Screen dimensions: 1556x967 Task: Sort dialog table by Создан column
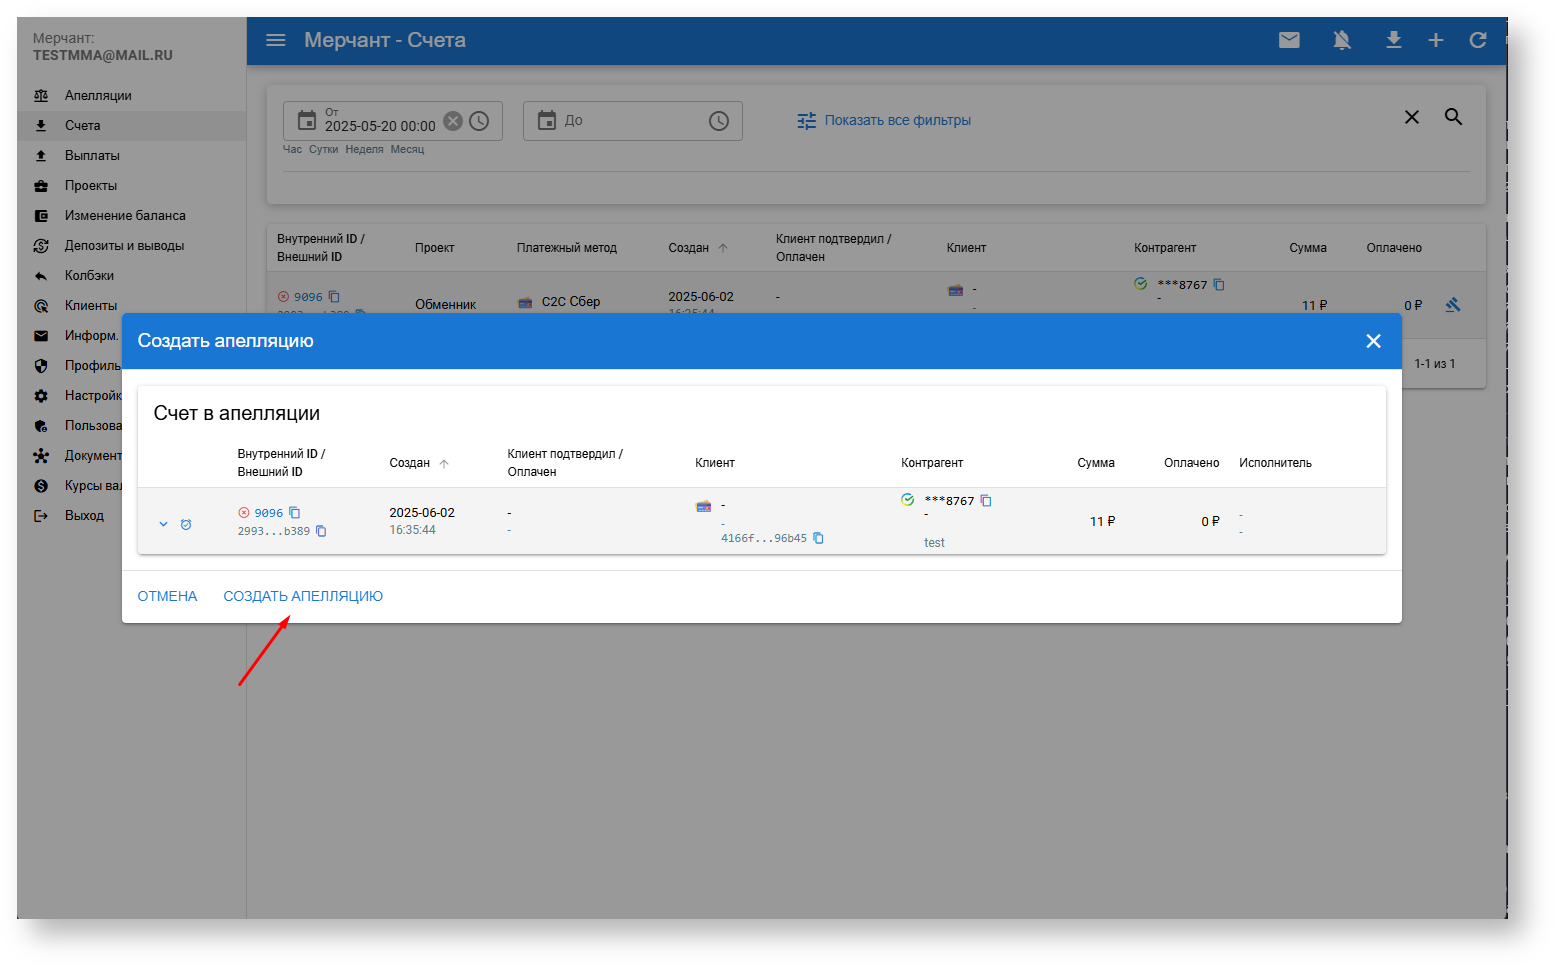coord(410,463)
